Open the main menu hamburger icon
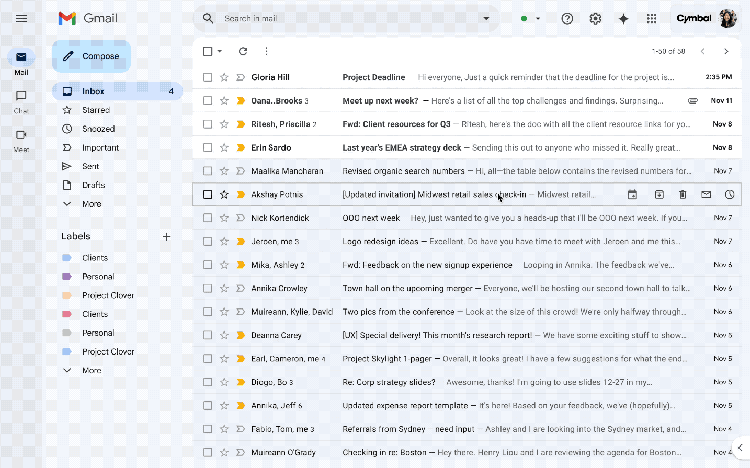This screenshot has width=750, height=468. [x=21, y=19]
